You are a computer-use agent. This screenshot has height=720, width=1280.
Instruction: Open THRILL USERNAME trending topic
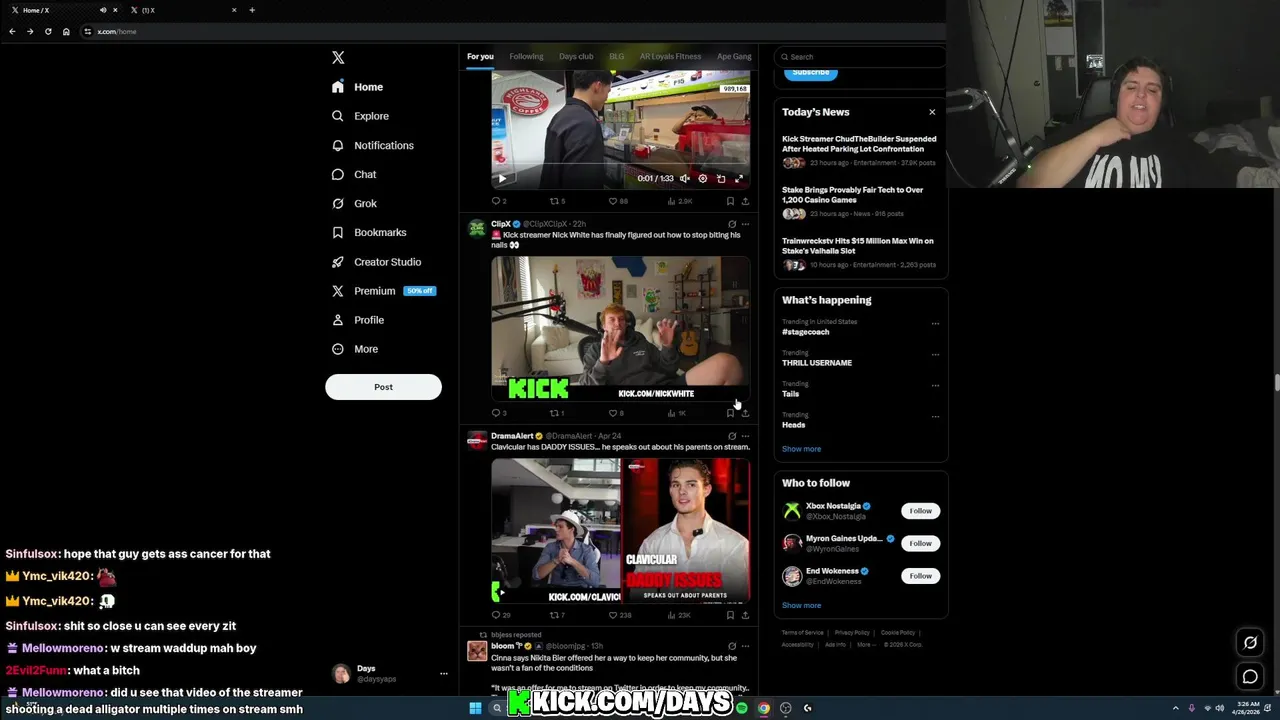(x=817, y=363)
